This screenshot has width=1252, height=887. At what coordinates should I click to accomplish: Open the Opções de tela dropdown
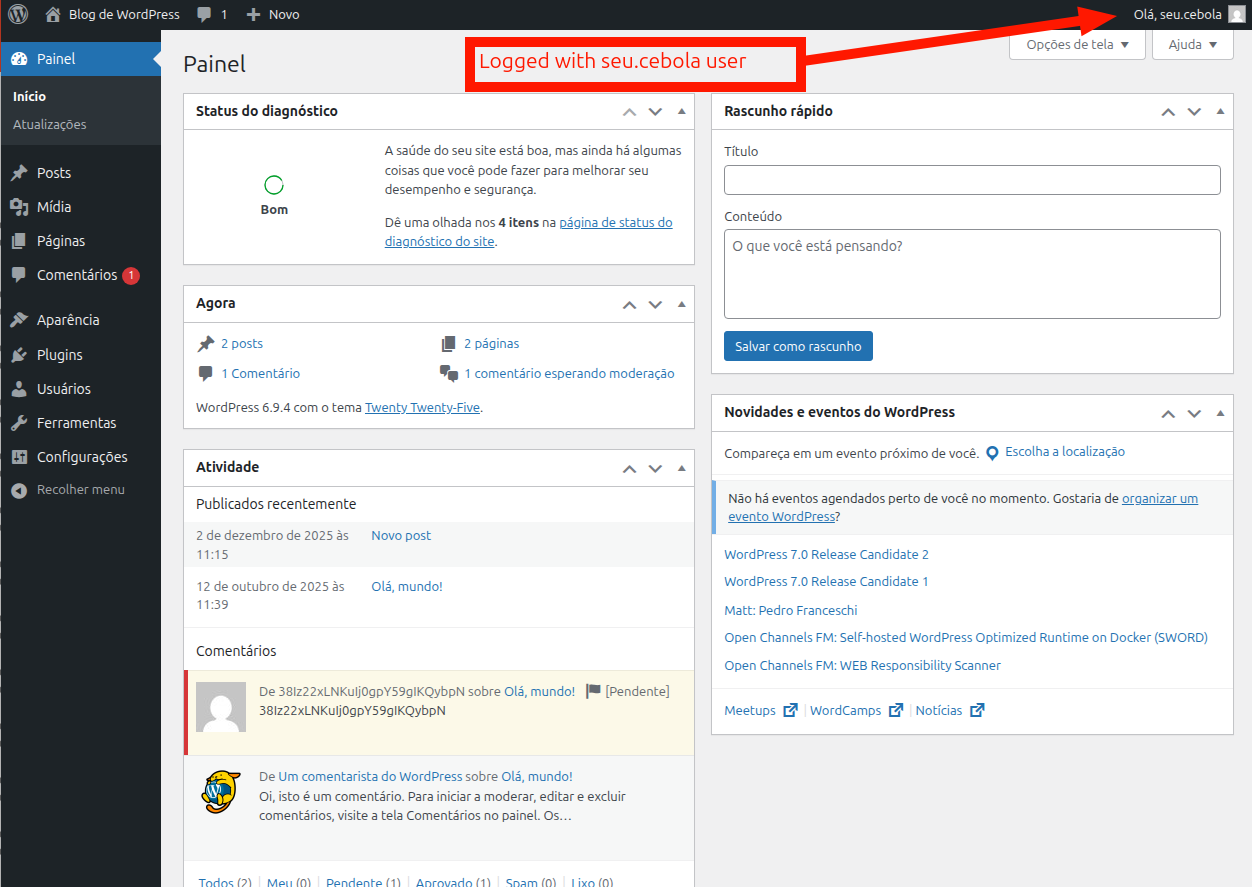coord(1076,44)
